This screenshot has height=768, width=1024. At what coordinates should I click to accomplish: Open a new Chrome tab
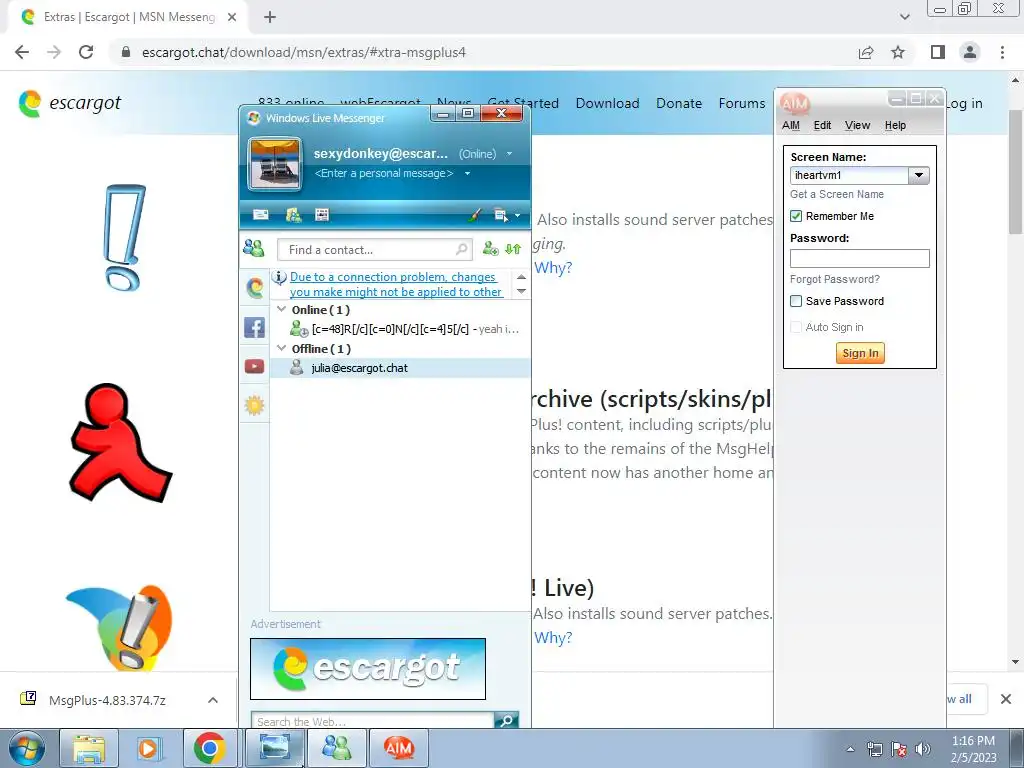click(270, 17)
